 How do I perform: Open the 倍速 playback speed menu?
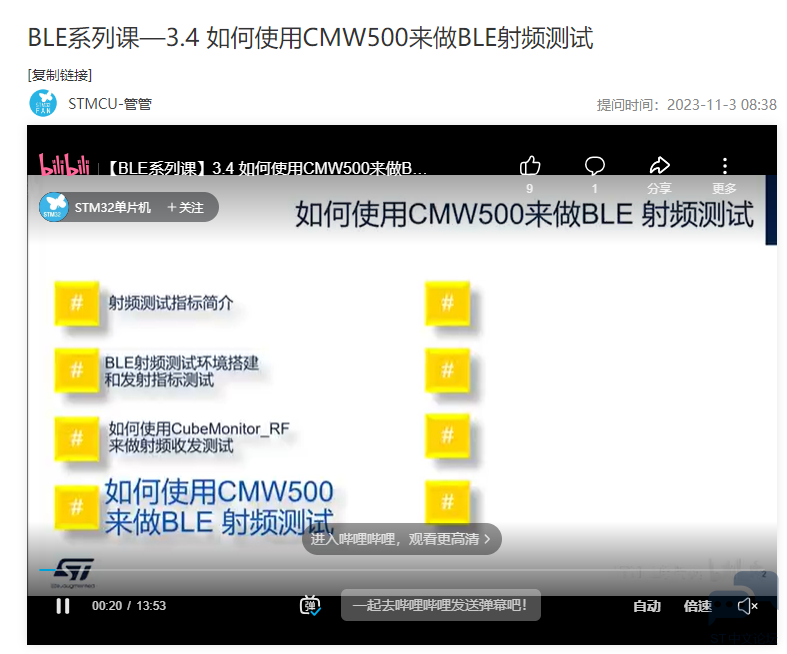tap(697, 606)
